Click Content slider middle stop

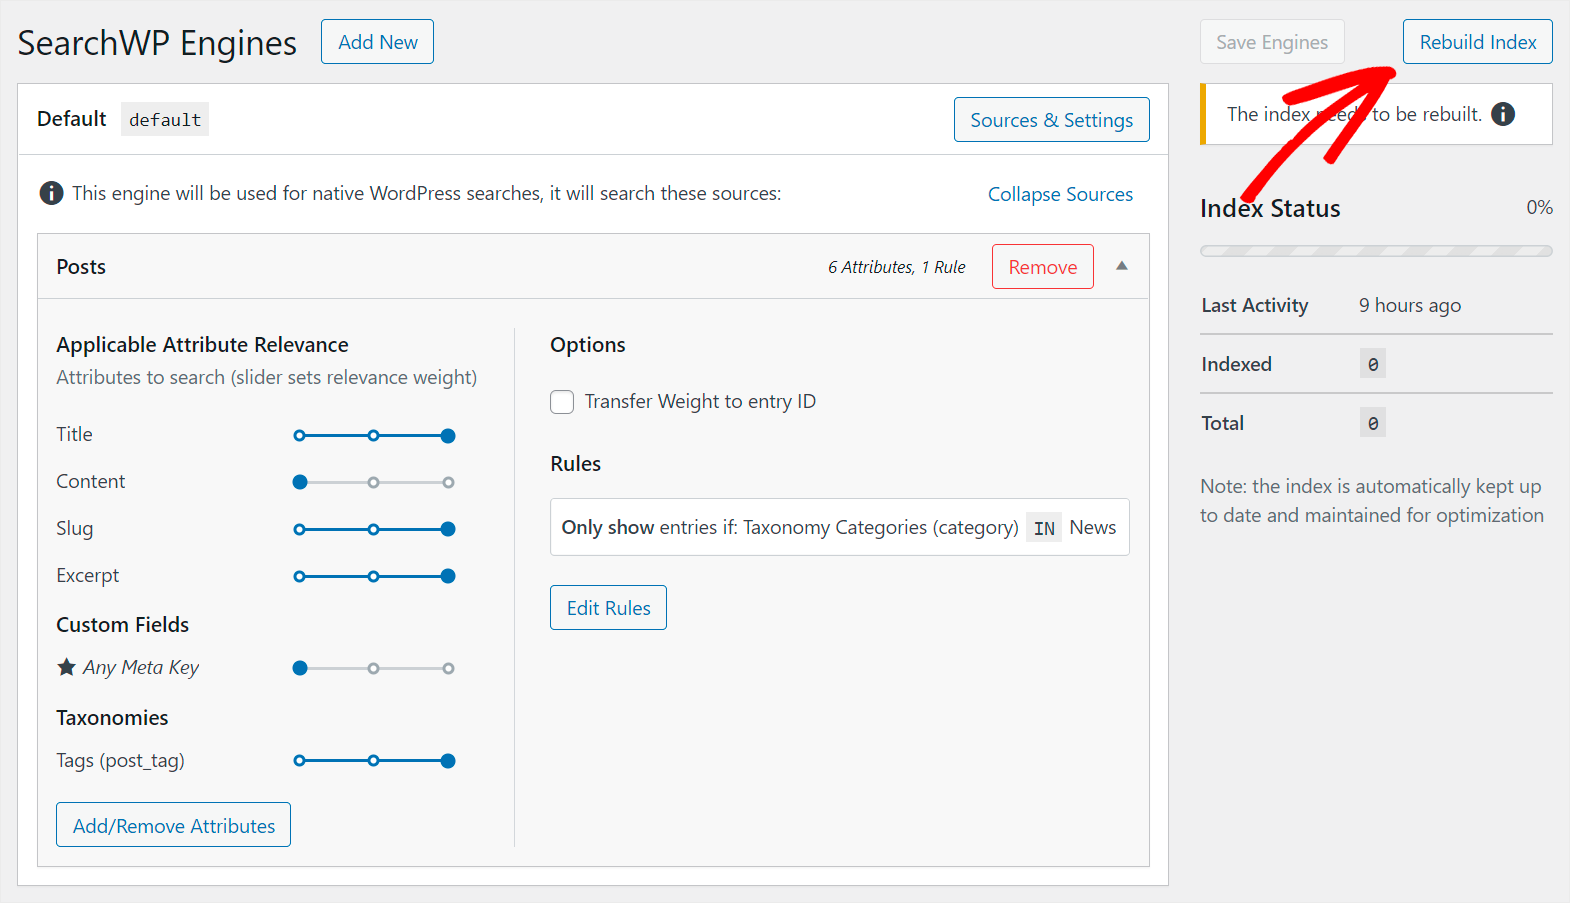point(373,483)
